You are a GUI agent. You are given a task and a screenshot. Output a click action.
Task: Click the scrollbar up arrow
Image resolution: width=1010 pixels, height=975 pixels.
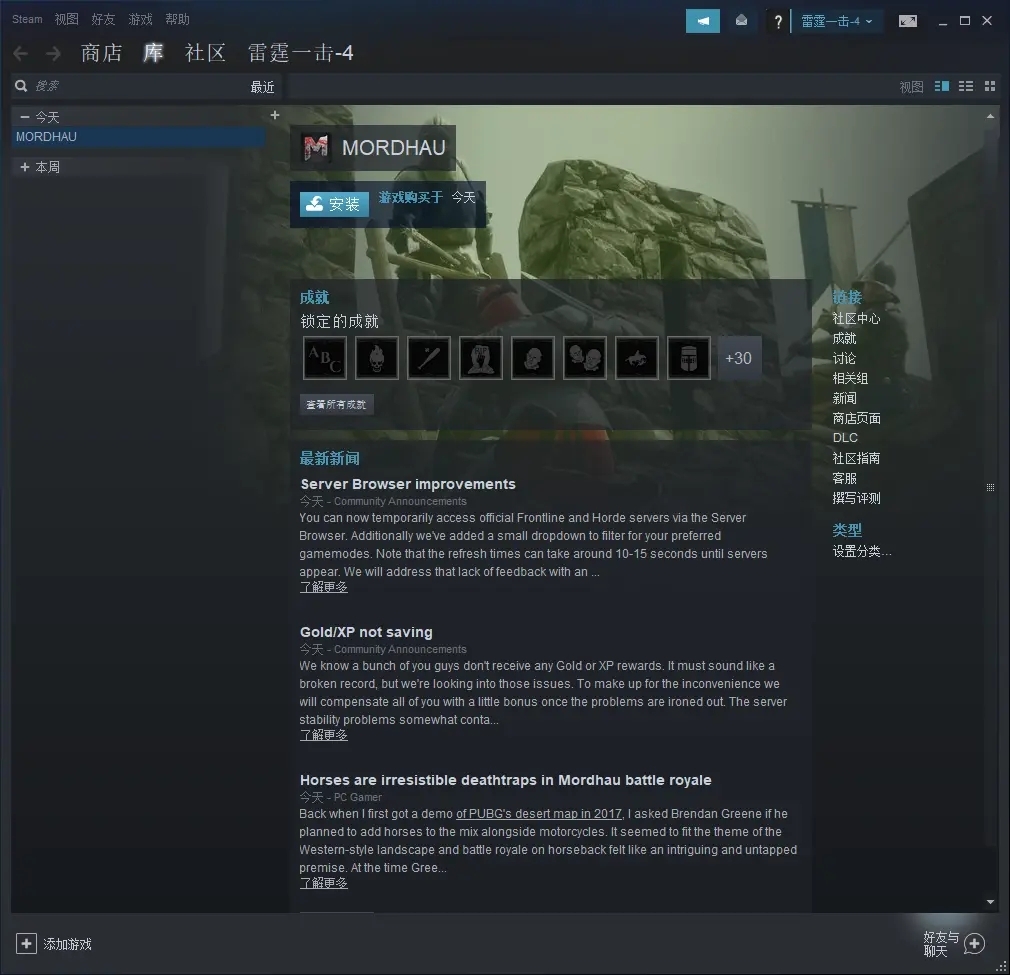(x=991, y=117)
